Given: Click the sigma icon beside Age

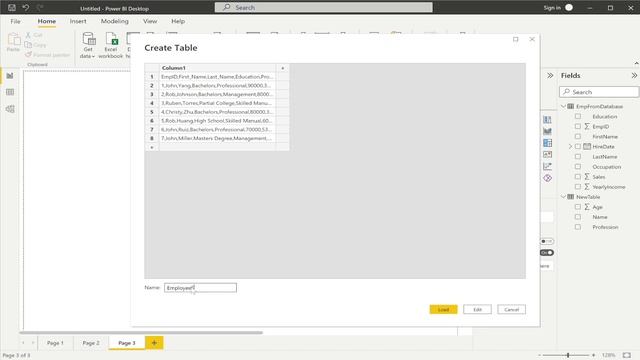Looking at the screenshot, I should pyautogui.click(x=587, y=207).
